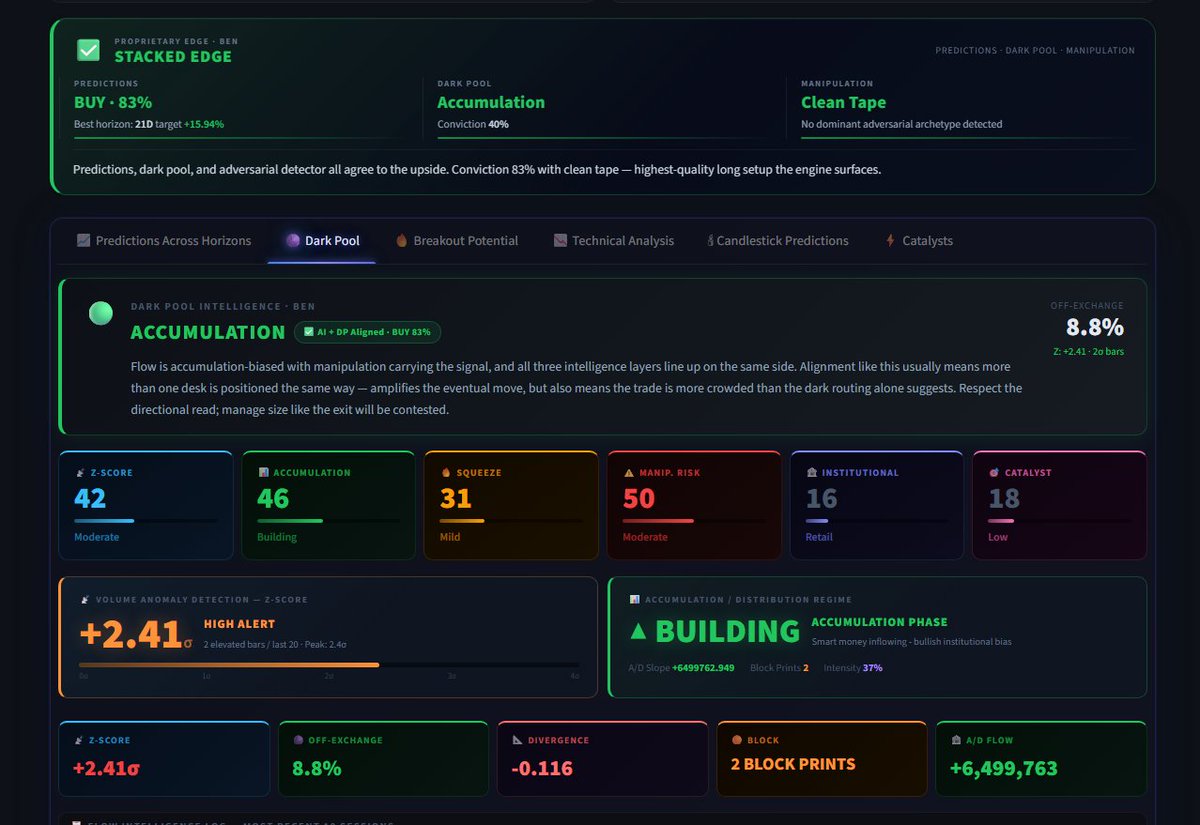Click the green up-triangle next to BUILDING
Viewport: 1200px width, 825px height.
638,631
